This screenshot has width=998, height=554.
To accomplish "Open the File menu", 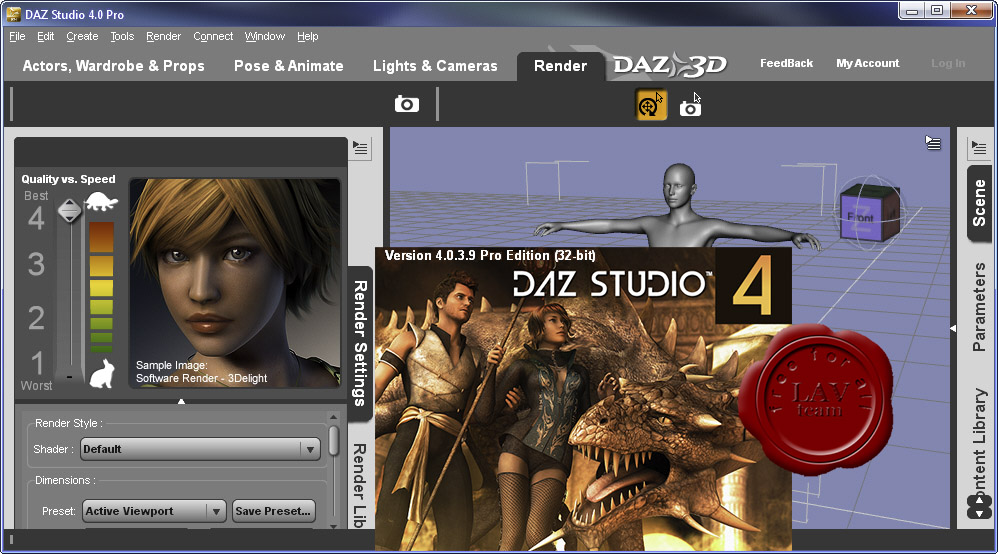I will (17, 36).
